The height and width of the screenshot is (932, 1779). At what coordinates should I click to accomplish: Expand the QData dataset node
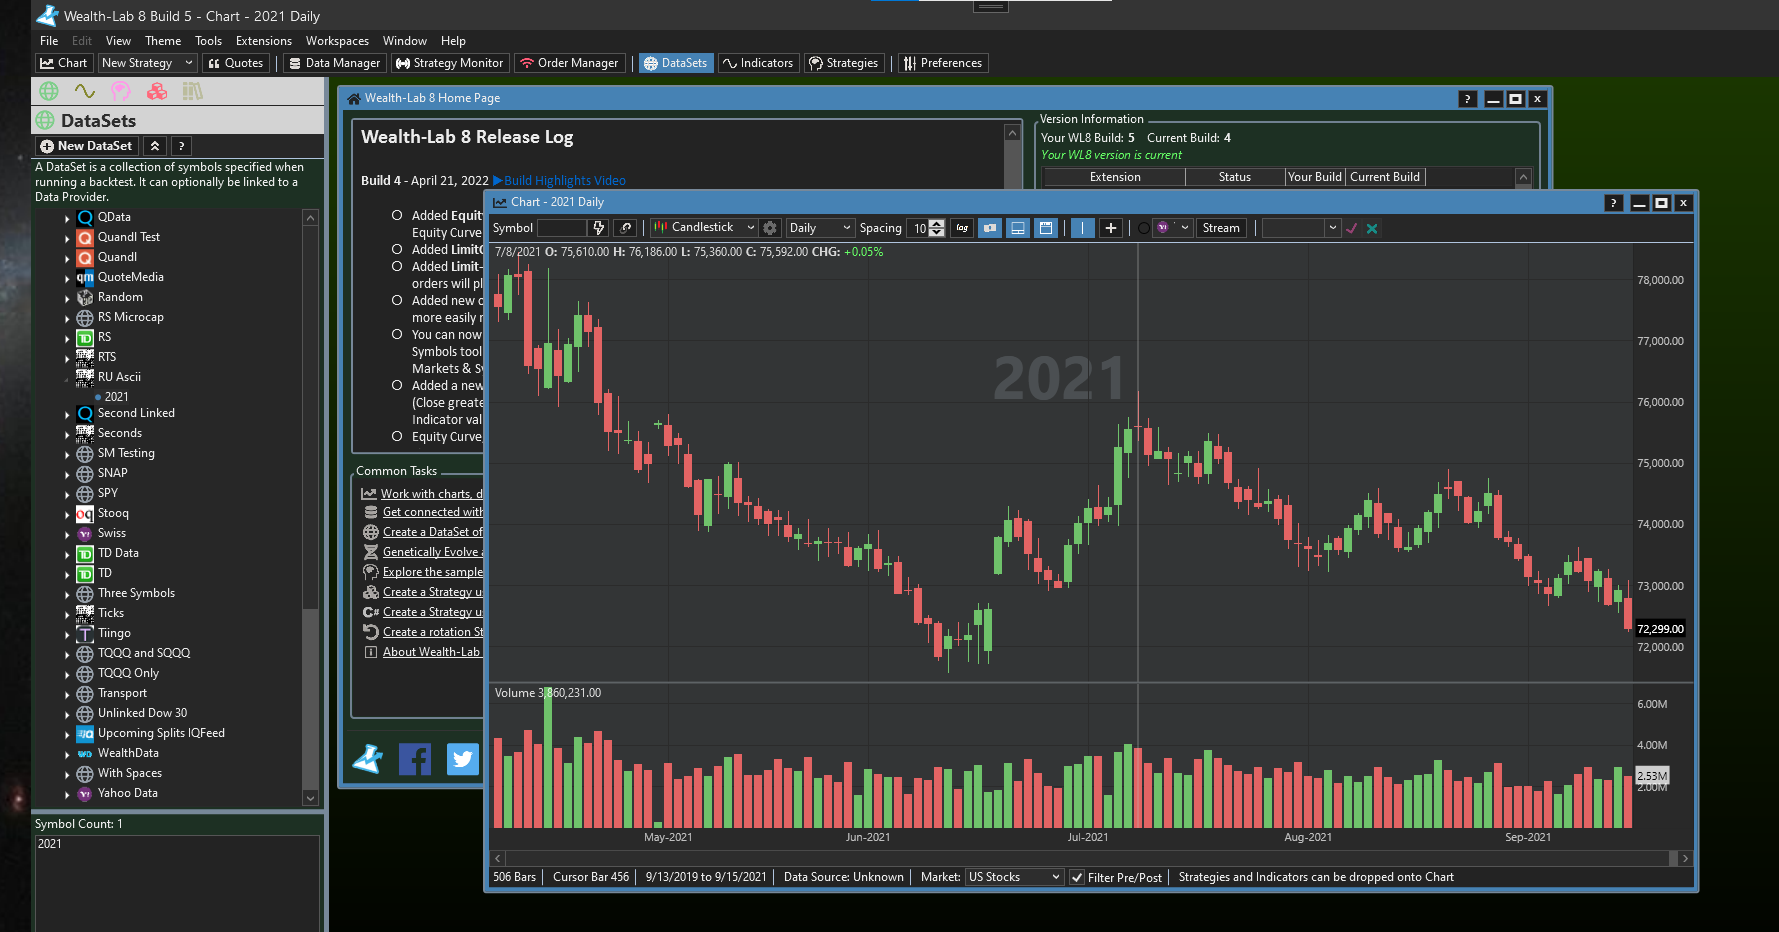(67, 218)
